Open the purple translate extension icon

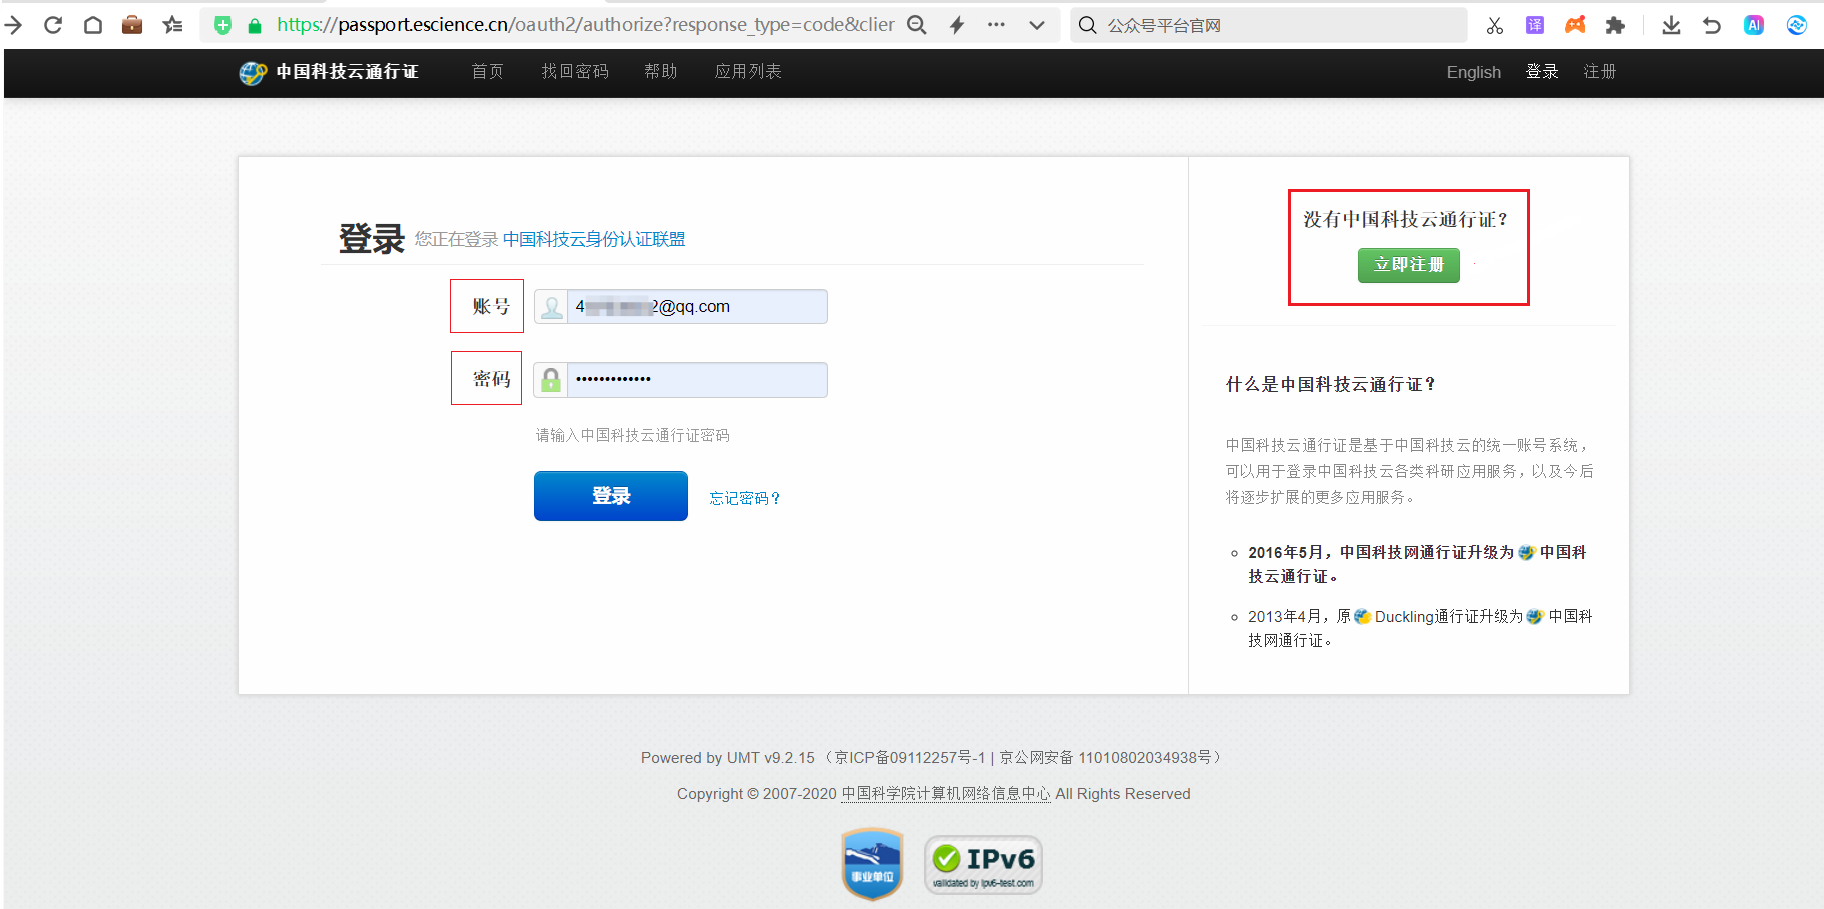[1535, 25]
